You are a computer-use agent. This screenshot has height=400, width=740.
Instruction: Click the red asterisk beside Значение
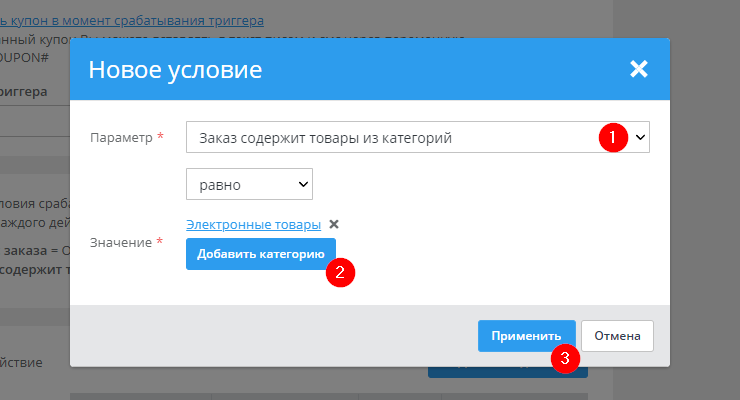160,242
